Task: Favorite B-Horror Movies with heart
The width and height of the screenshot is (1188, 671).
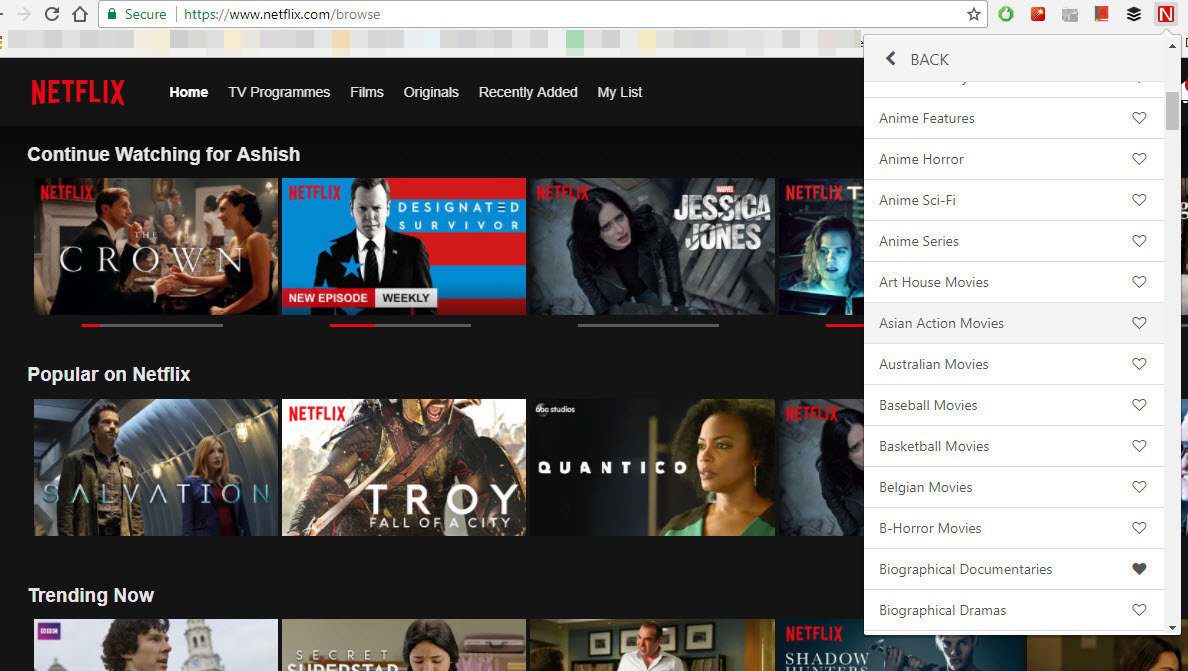Action: click(1139, 527)
